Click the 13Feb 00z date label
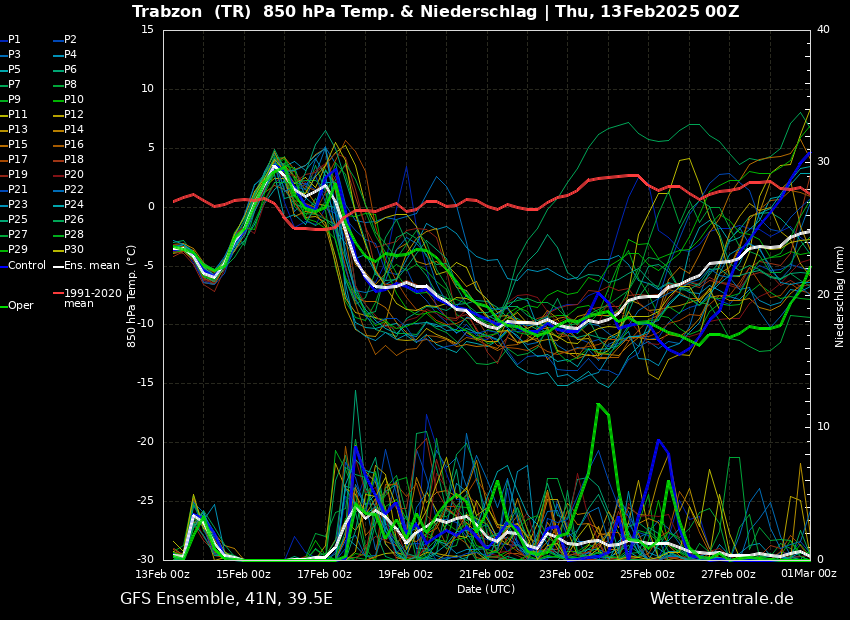Image resolution: width=850 pixels, height=620 pixels. (x=163, y=574)
